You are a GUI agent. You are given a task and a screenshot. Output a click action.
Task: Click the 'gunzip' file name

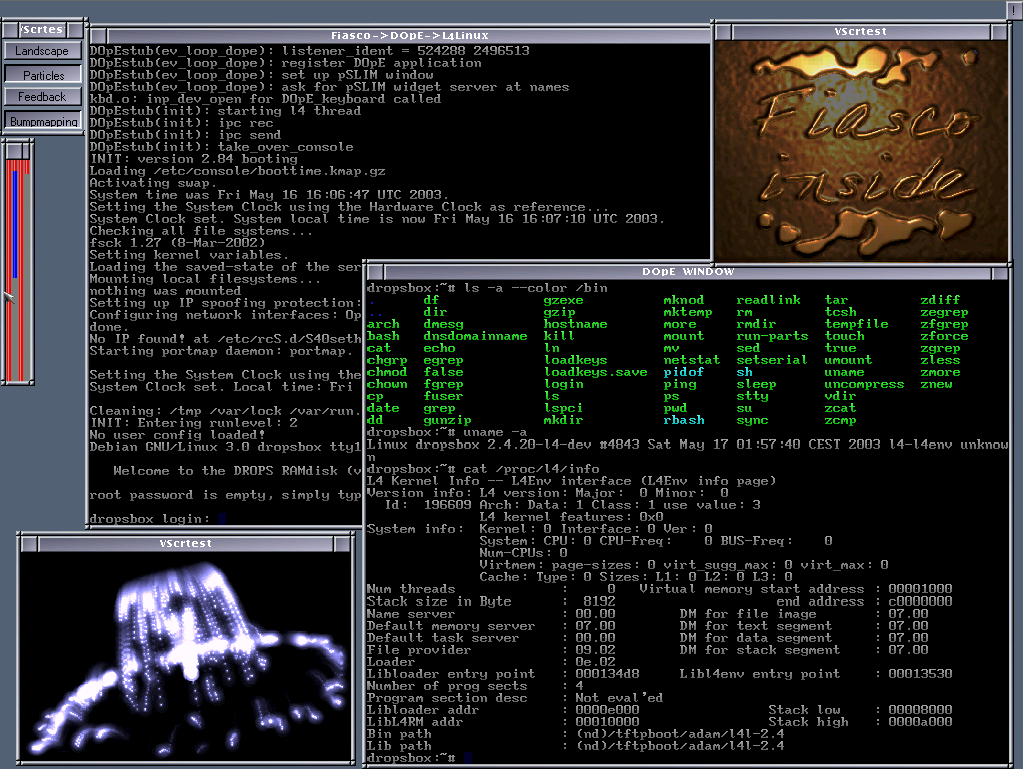(x=447, y=420)
